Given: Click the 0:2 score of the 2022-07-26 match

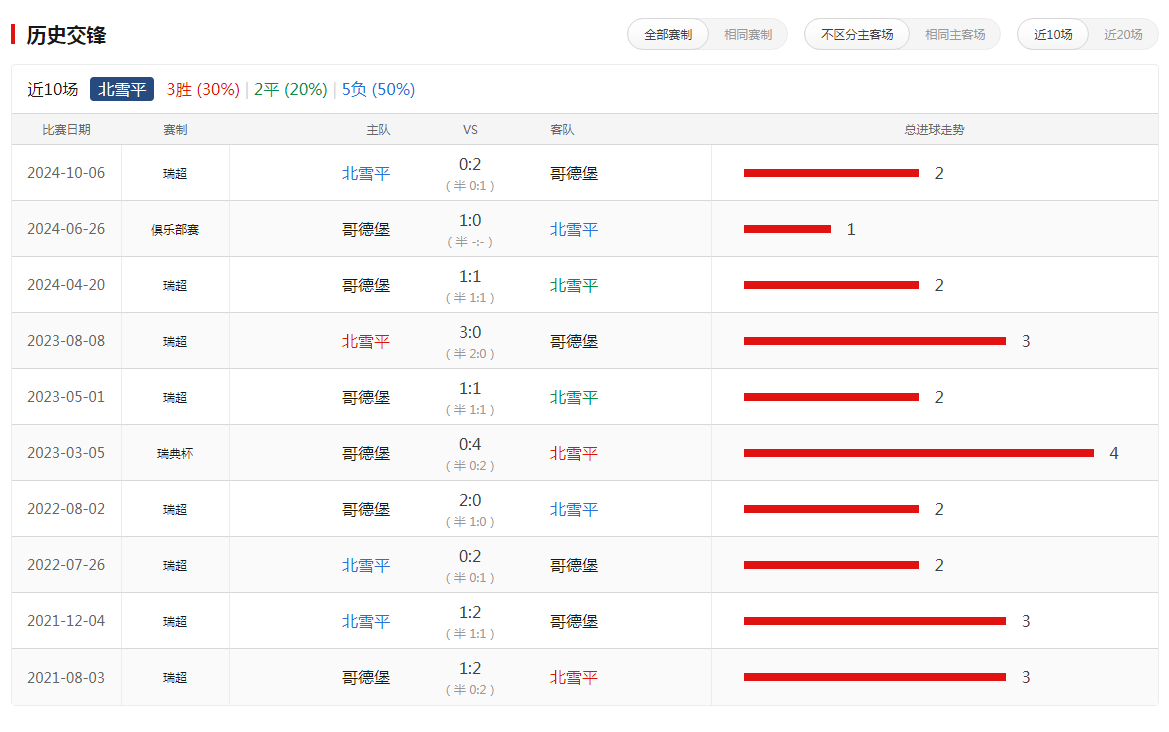Looking at the screenshot, I should pos(470,557).
